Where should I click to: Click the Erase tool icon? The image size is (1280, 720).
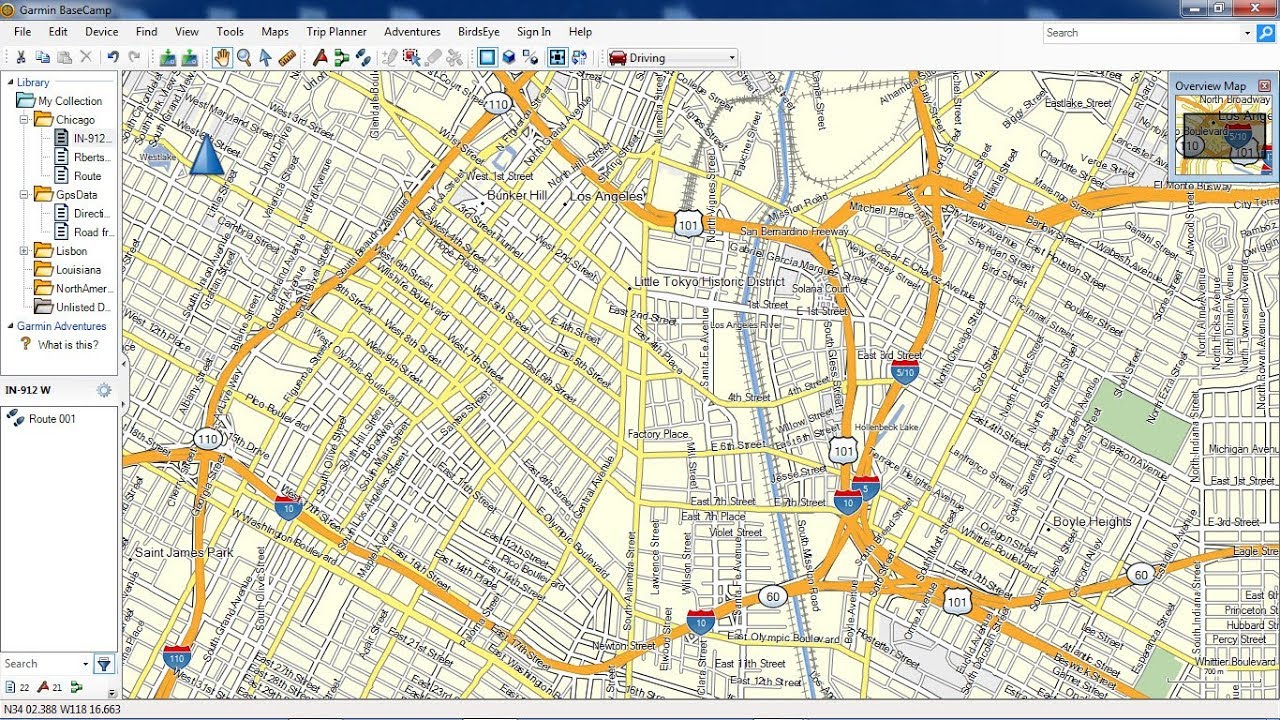coord(433,58)
